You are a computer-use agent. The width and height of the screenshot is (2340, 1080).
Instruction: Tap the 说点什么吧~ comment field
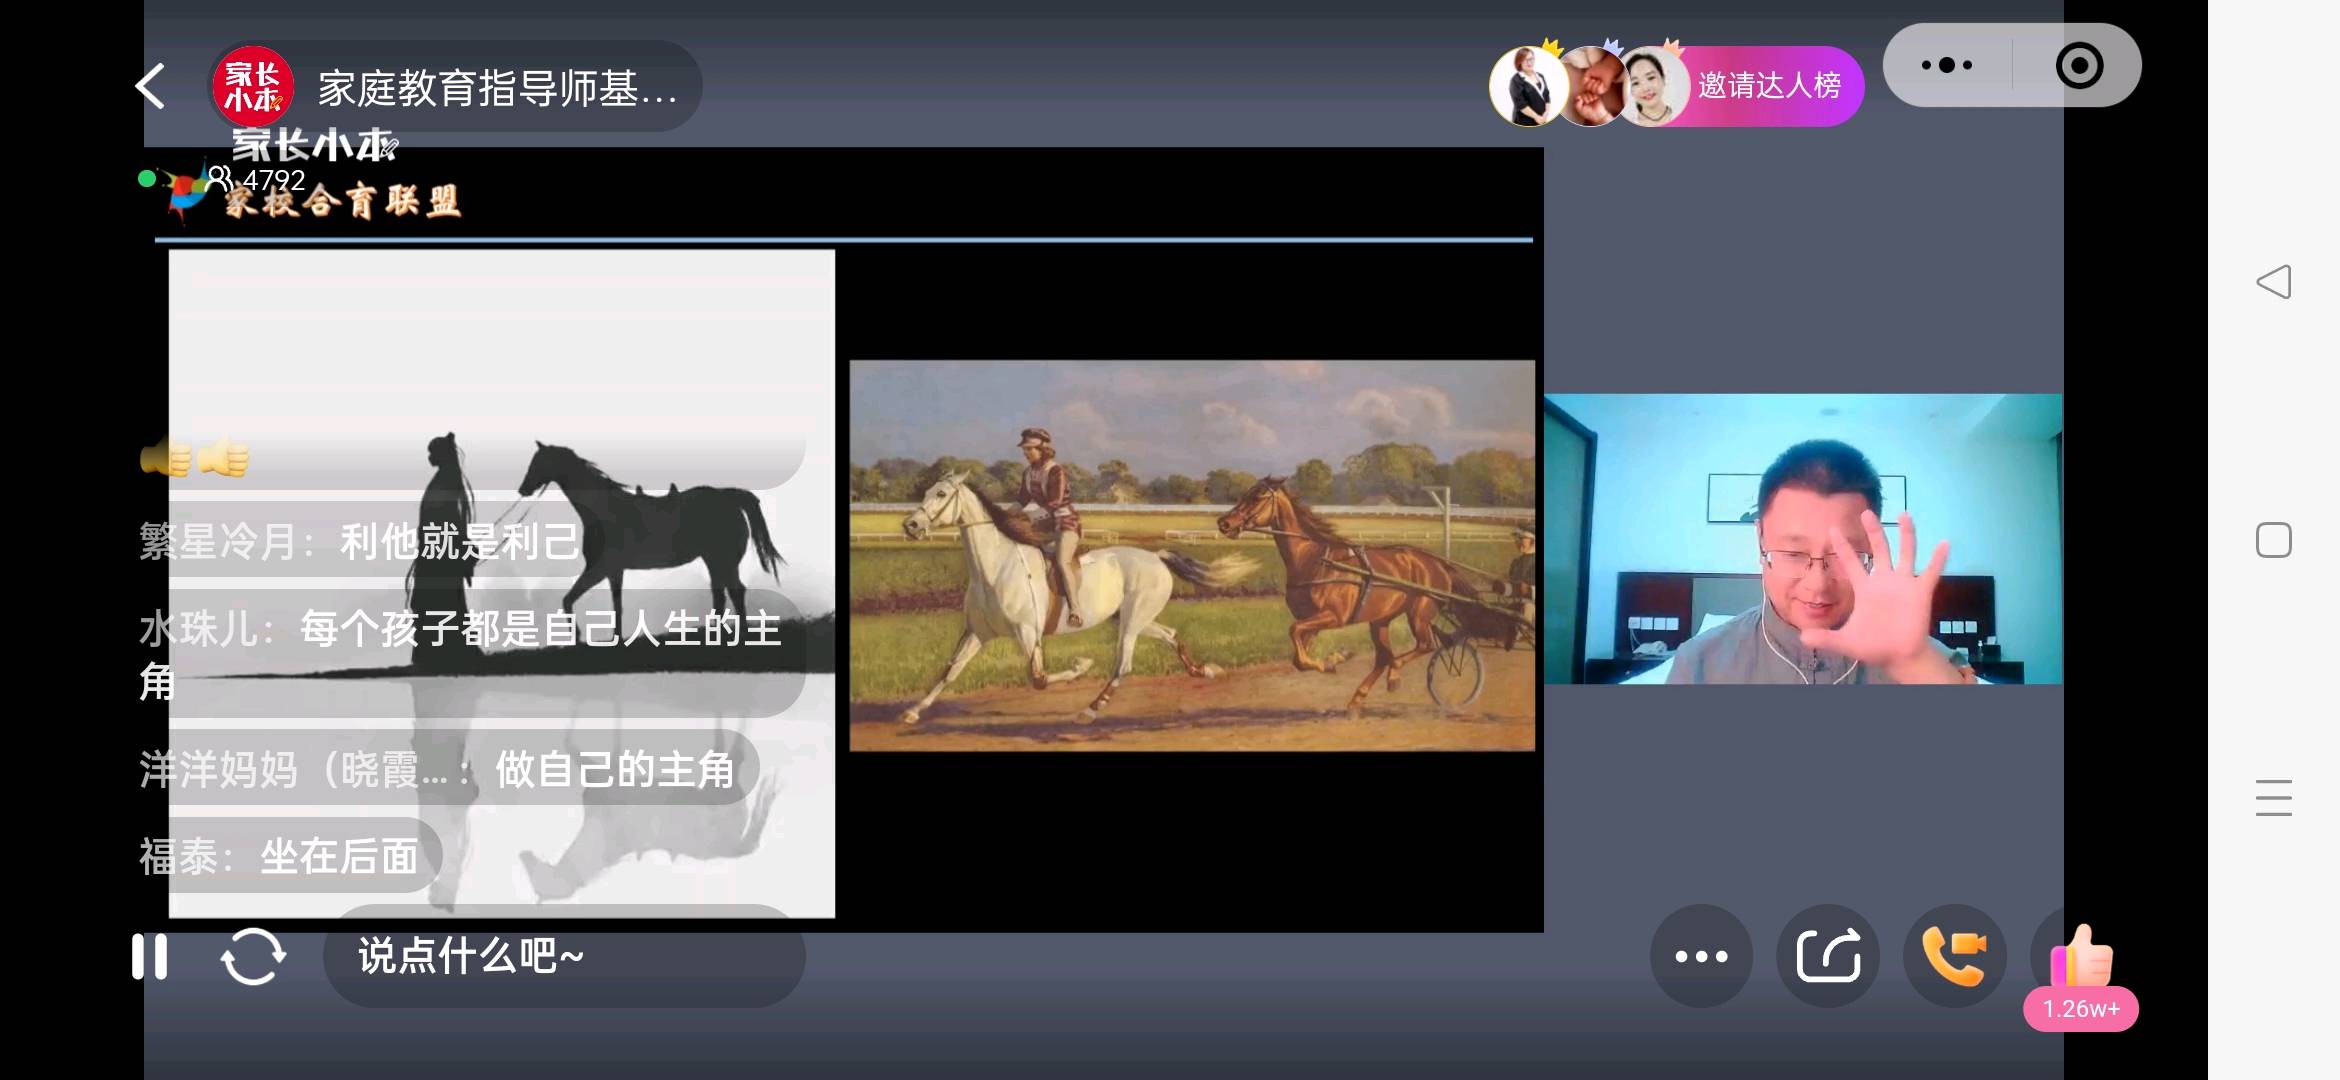pyautogui.click(x=564, y=956)
